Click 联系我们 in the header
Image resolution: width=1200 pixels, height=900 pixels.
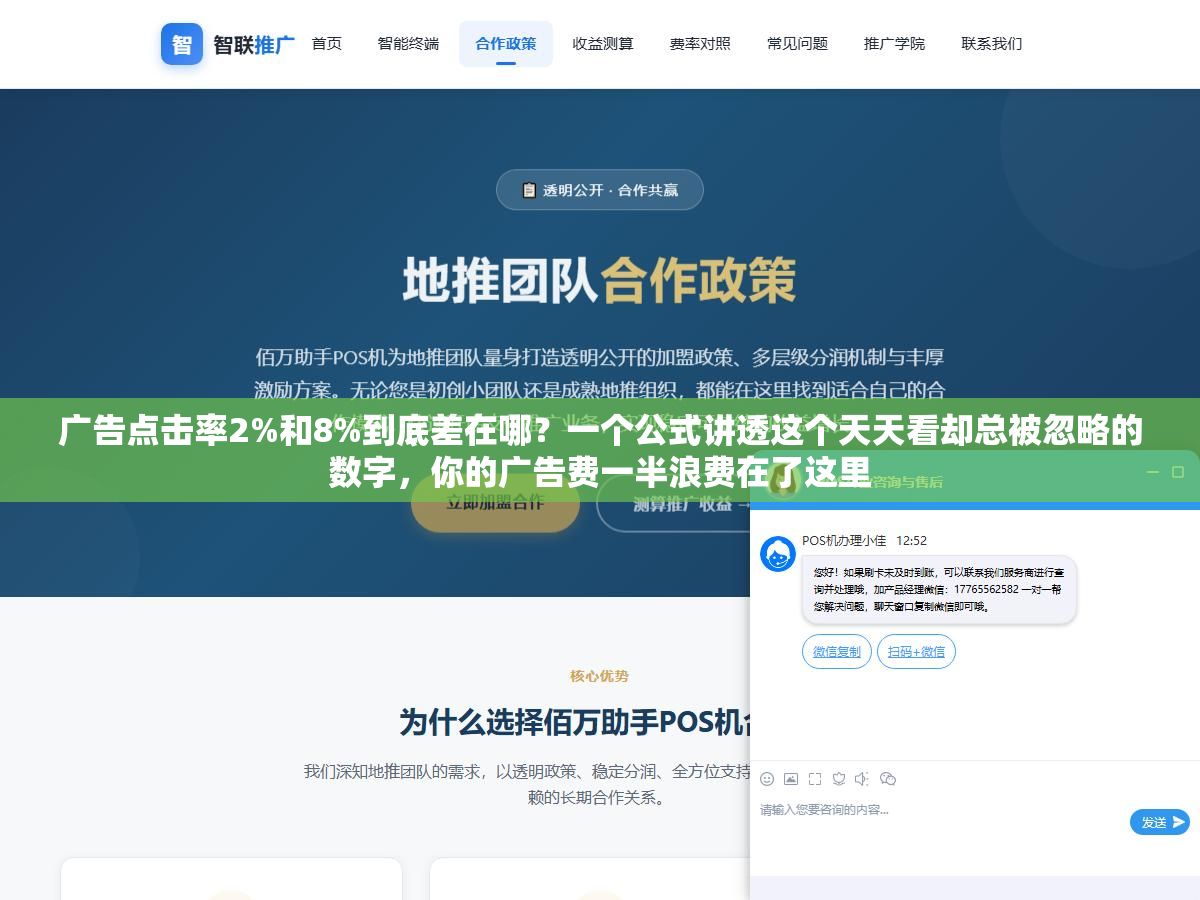[x=992, y=44]
